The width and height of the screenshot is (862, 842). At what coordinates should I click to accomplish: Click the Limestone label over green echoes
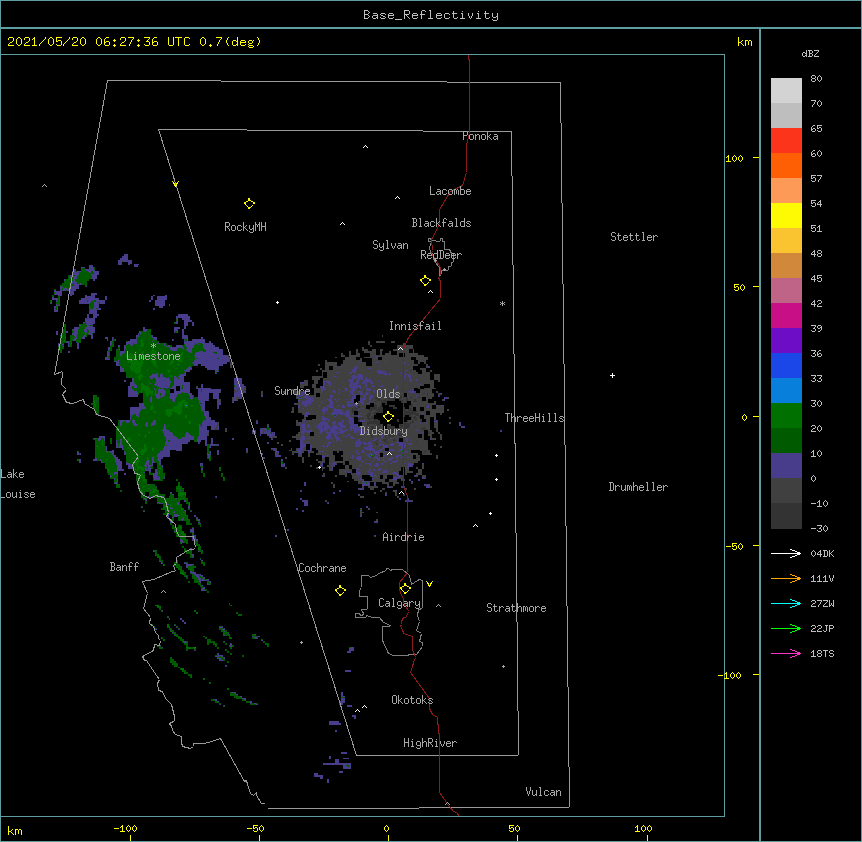pyautogui.click(x=153, y=356)
